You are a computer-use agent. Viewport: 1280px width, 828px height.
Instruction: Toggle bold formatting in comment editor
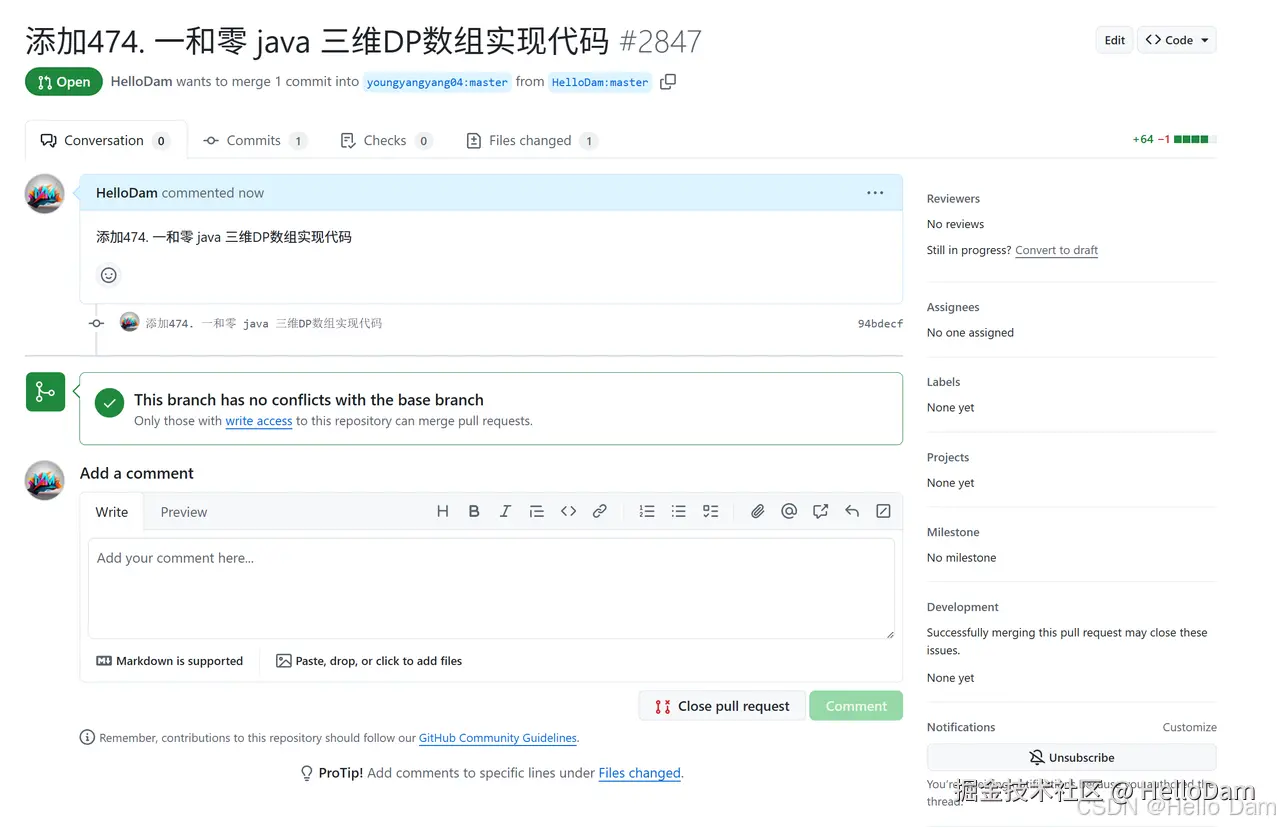(474, 511)
